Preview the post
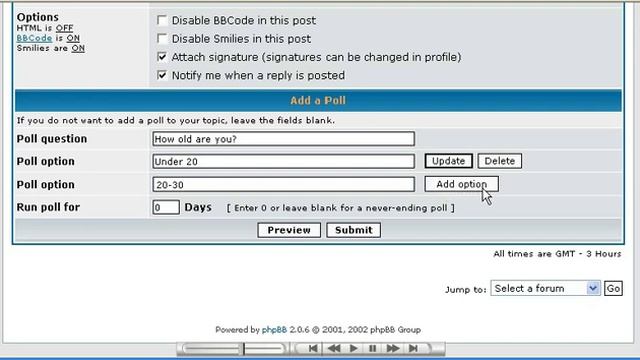This screenshot has width=640, height=360. click(289, 230)
